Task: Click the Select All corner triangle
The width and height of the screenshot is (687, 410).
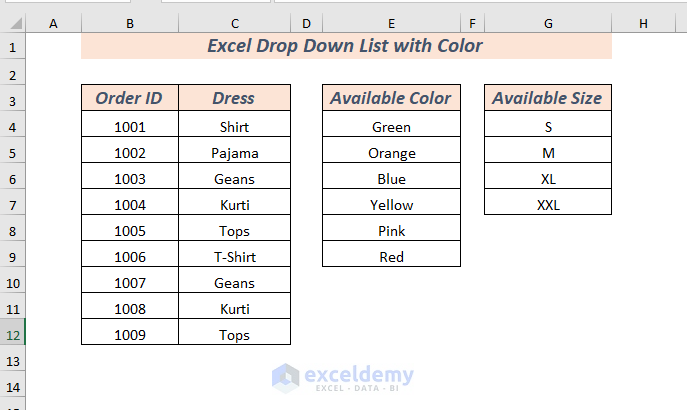Action: [13, 23]
